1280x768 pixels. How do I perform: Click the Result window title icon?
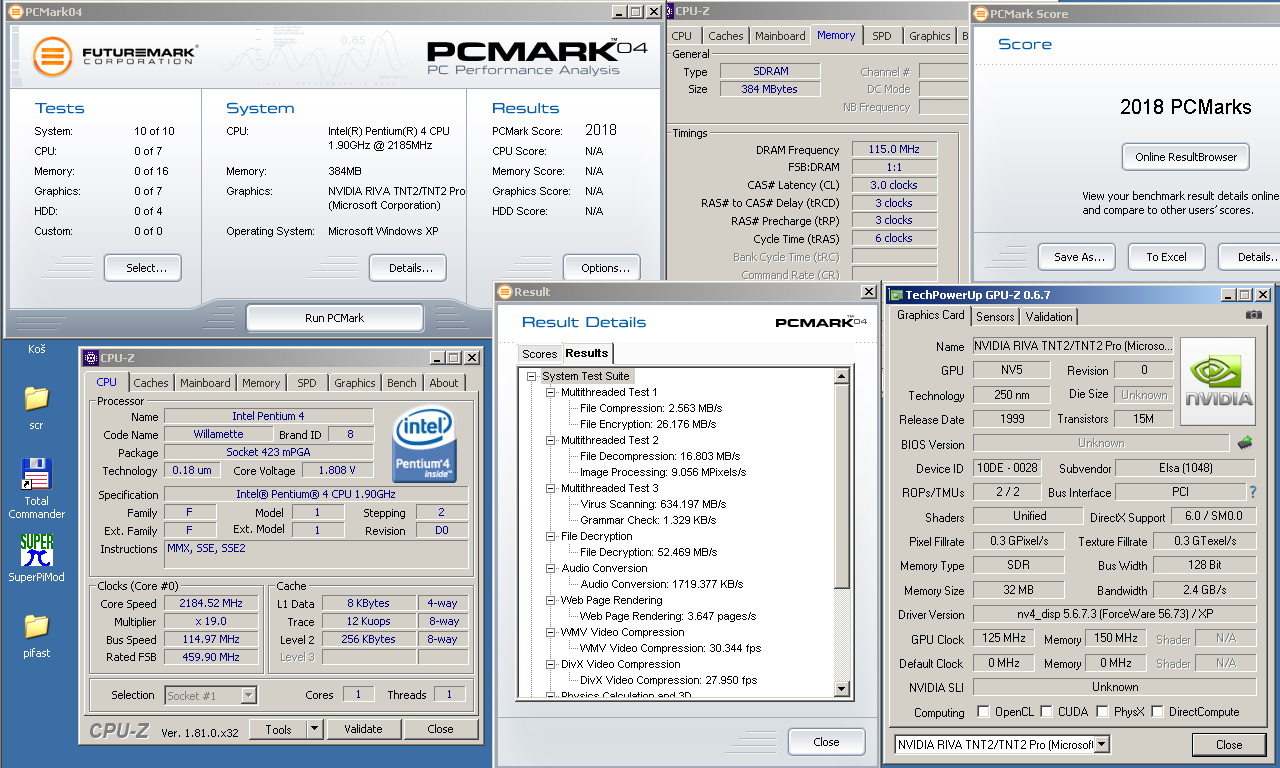505,292
